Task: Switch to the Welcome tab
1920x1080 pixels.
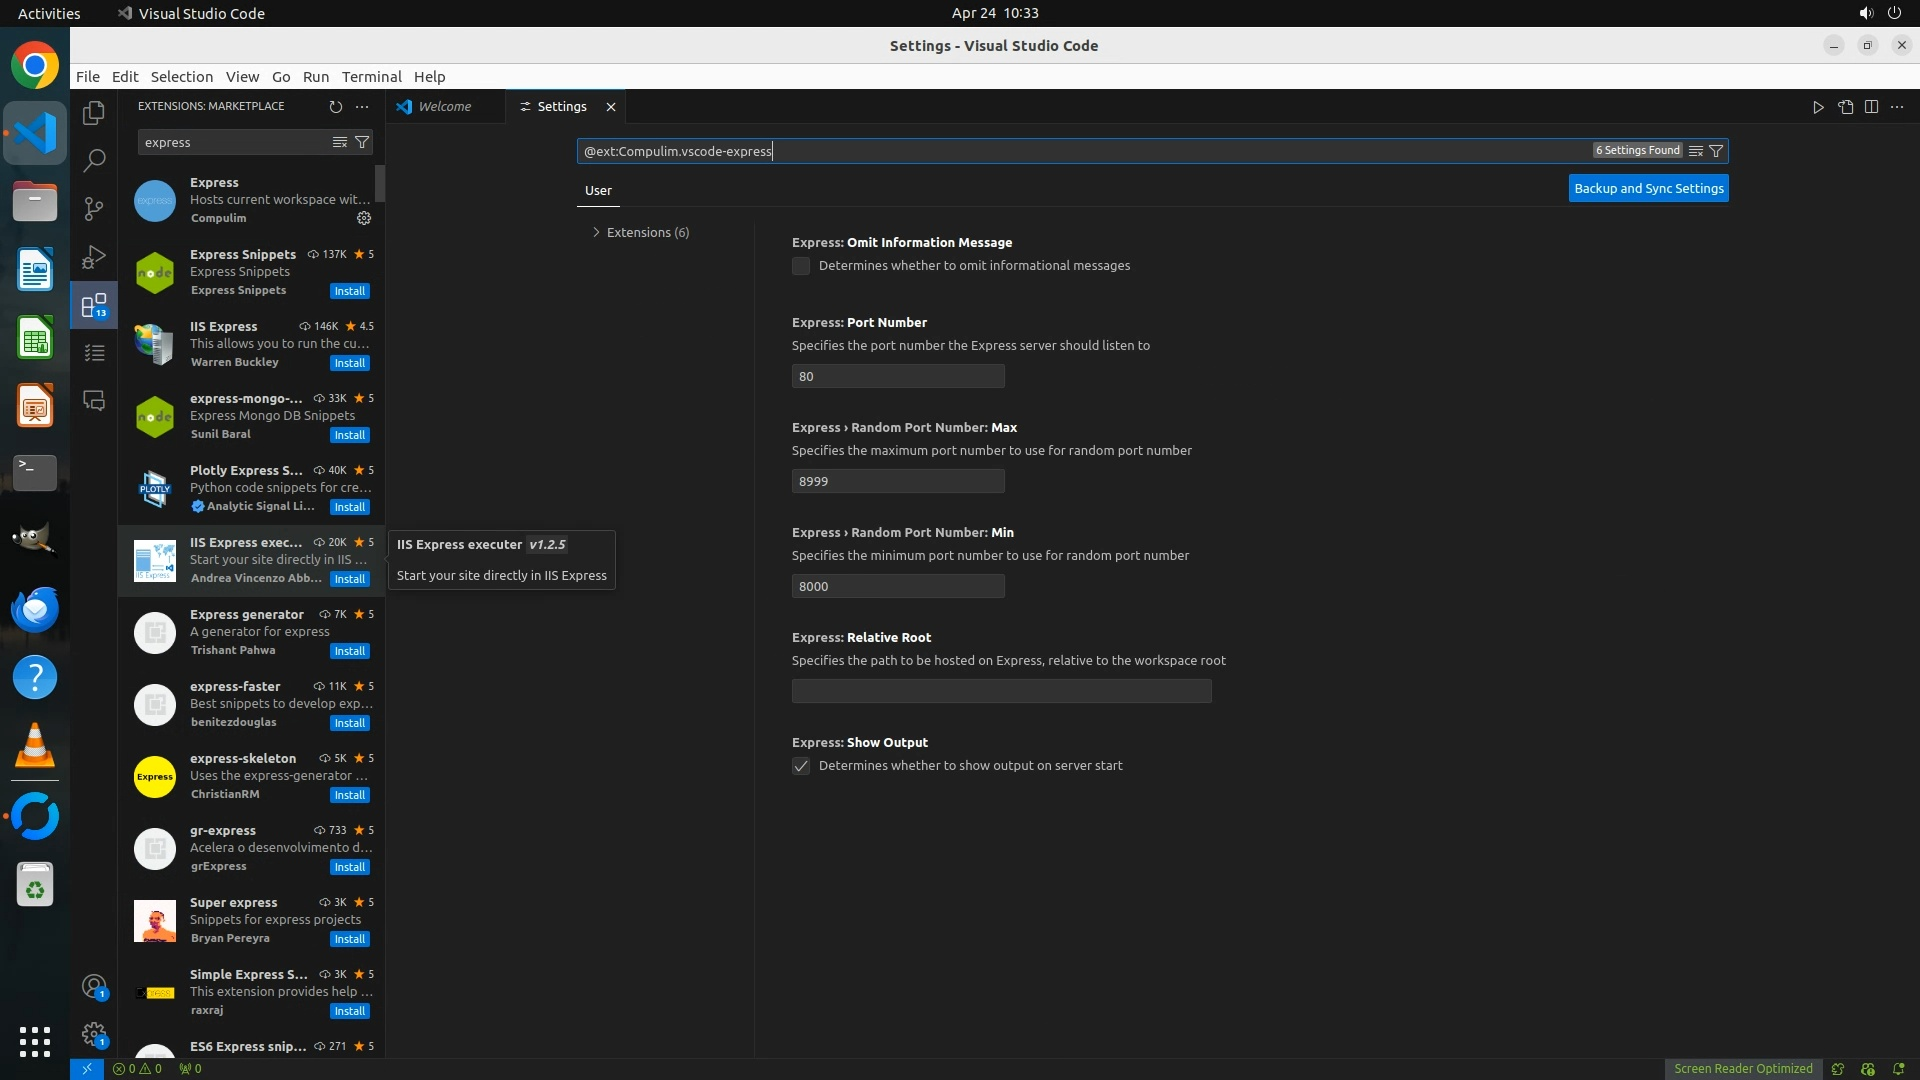Action: (444, 107)
